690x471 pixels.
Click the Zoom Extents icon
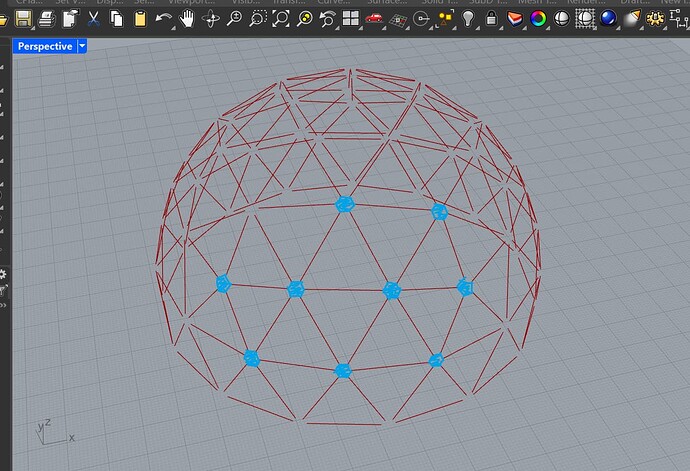coord(281,18)
